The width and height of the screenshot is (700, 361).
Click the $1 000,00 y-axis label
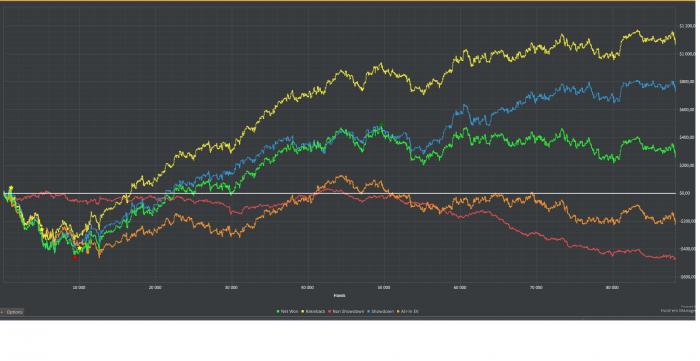point(687,54)
